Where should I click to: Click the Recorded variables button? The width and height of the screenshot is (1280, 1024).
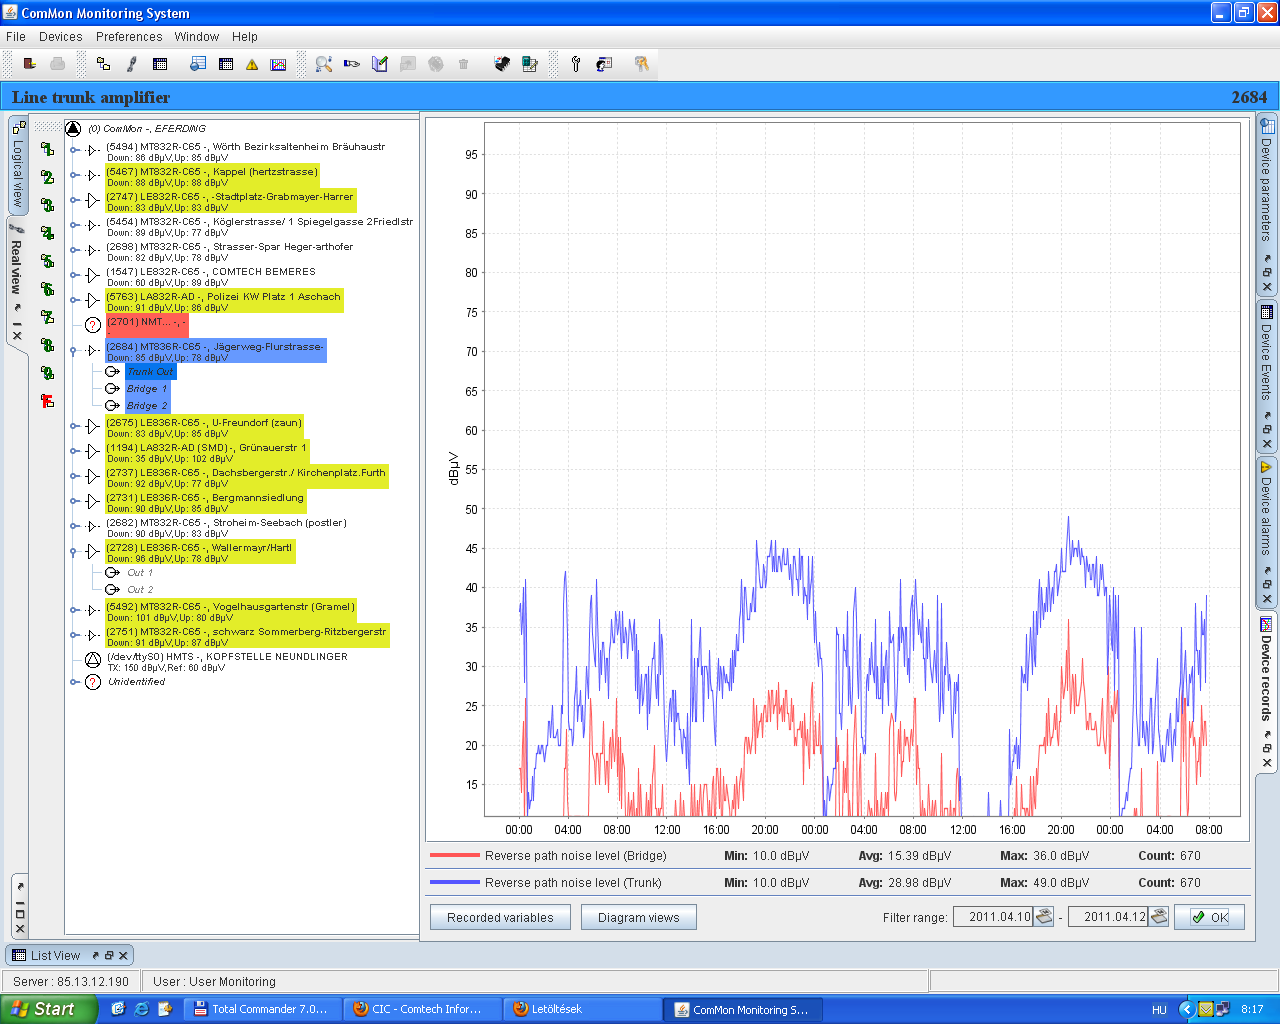coord(500,917)
